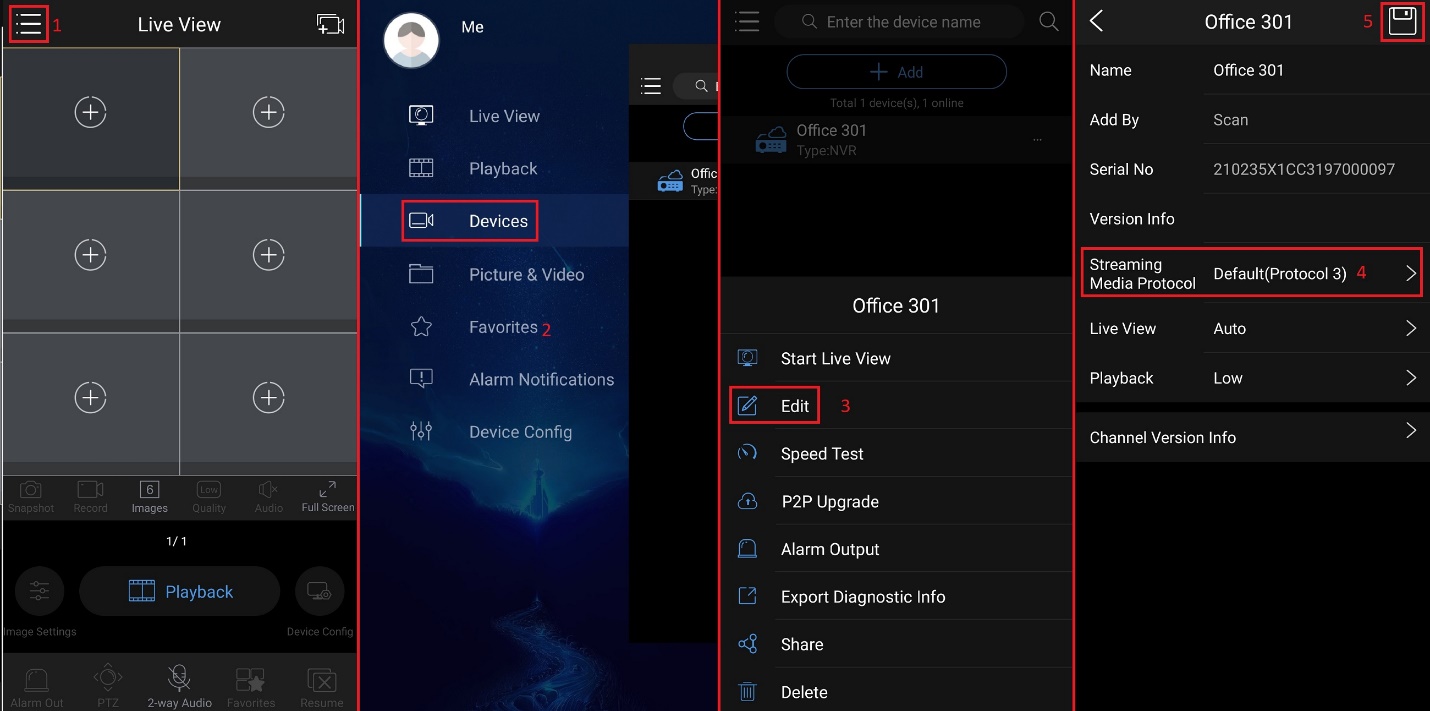Click the Enter the device name field
This screenshot has width=1430, height=711.
click(x=902, y=22)
